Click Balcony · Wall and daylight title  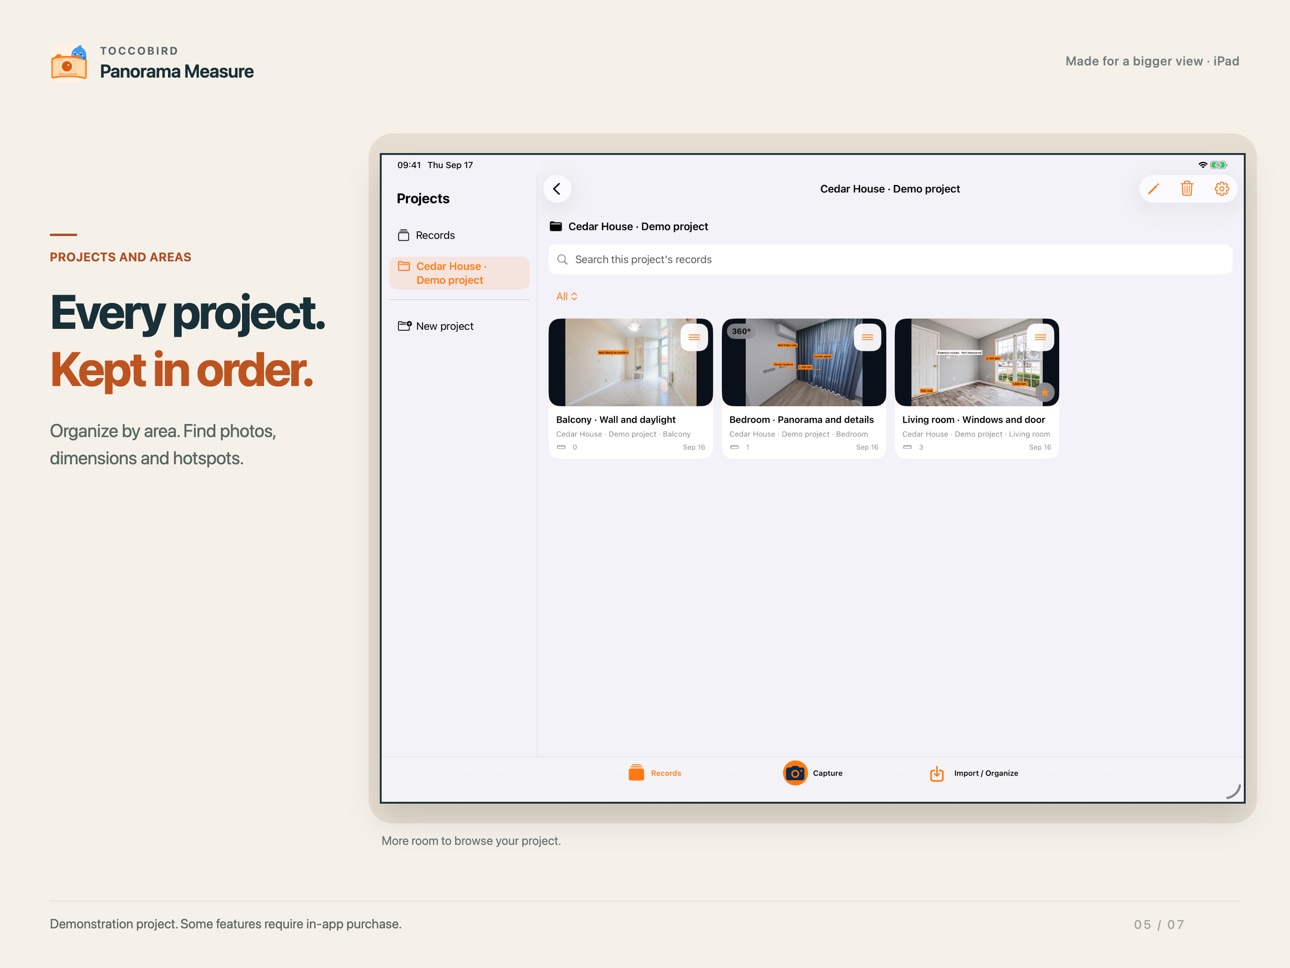(616, 420)
